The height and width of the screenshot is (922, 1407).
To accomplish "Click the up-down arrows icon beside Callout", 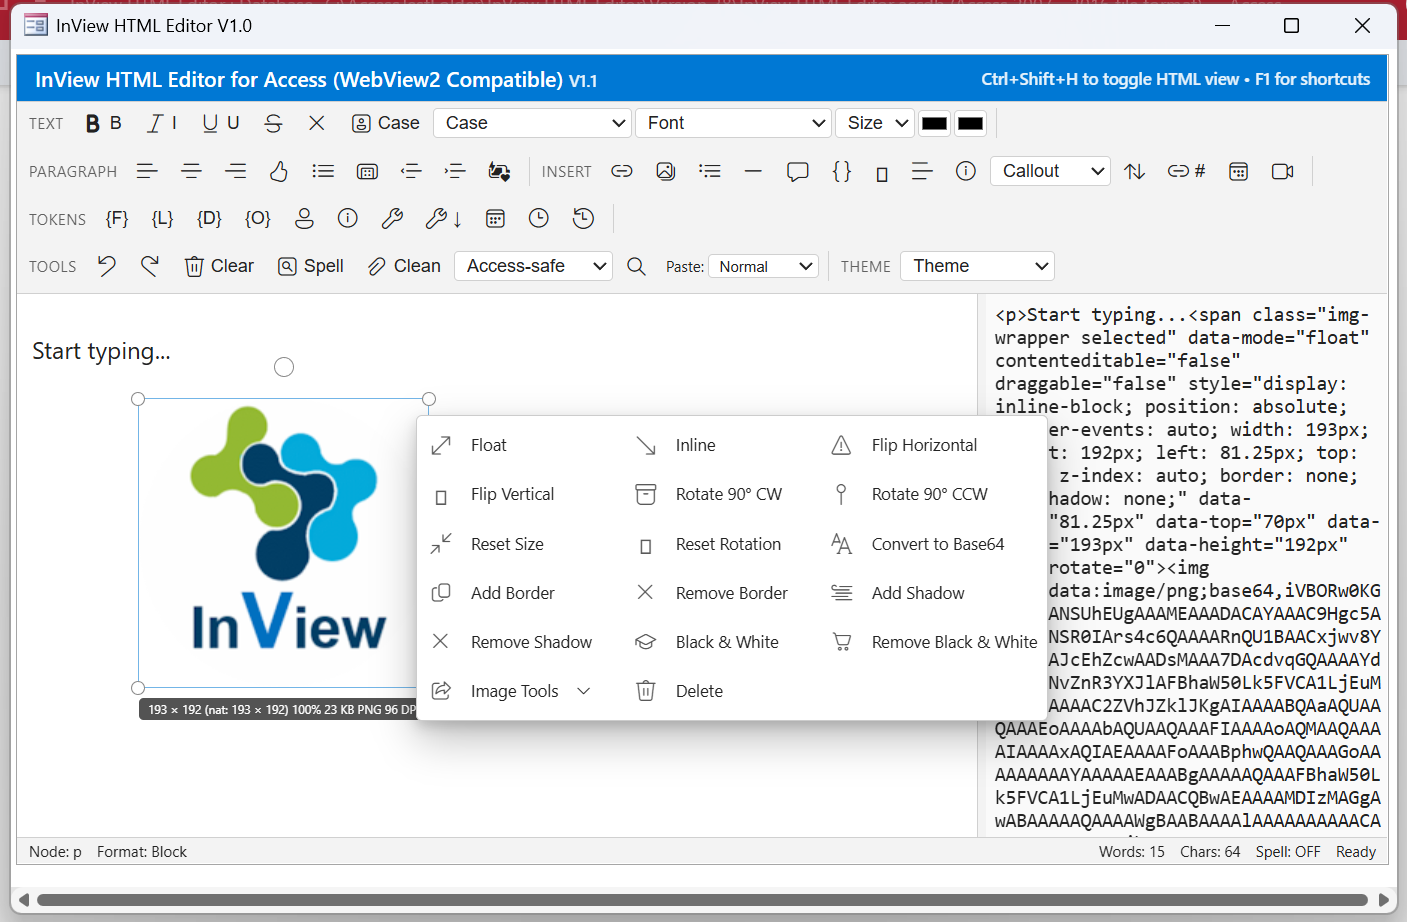I will pos(1134,171).
